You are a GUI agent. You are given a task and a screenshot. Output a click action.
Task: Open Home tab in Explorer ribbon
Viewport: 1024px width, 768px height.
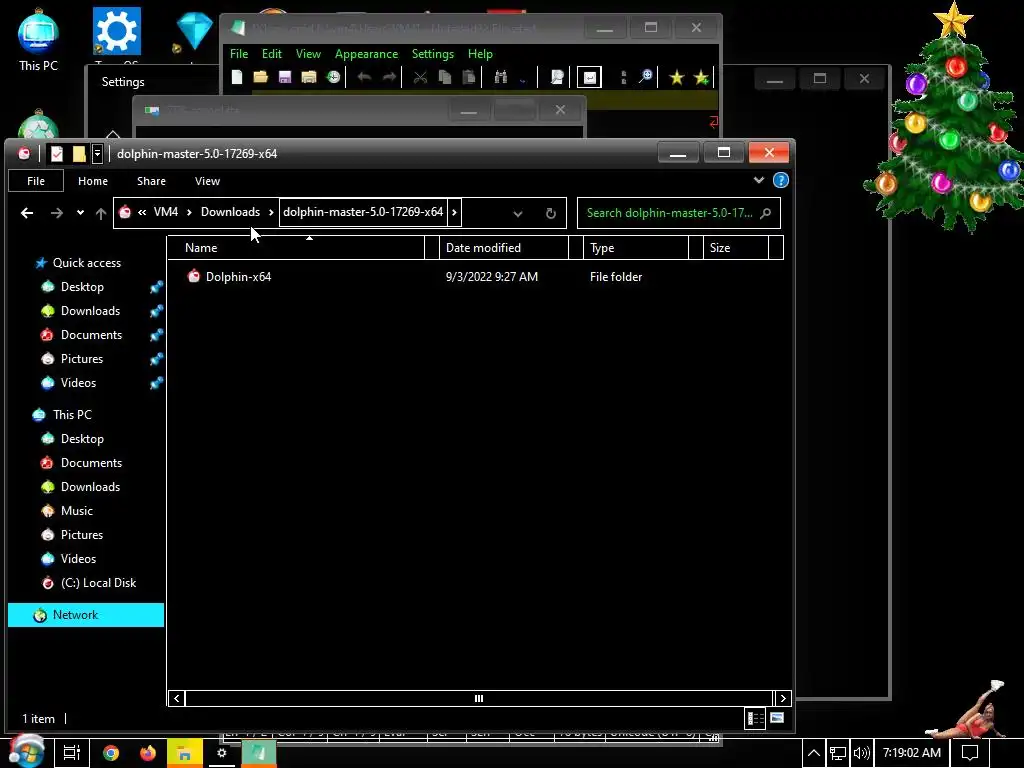point(93,181)
